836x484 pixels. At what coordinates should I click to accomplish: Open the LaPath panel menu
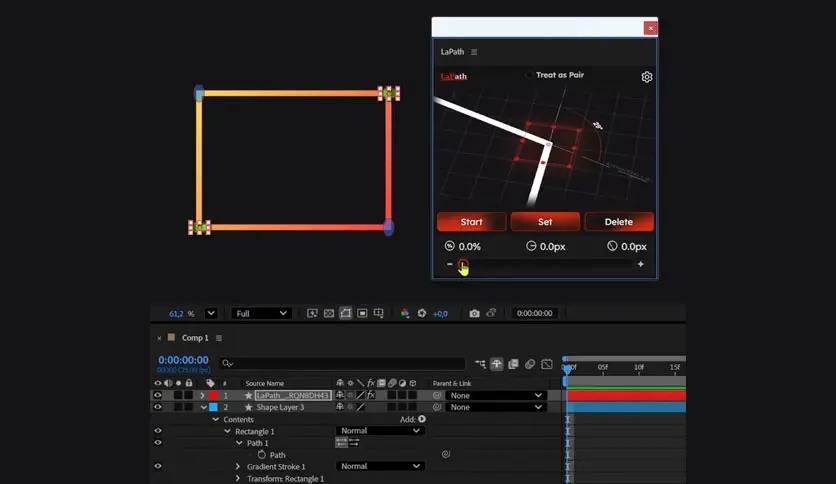click(474, 52)
